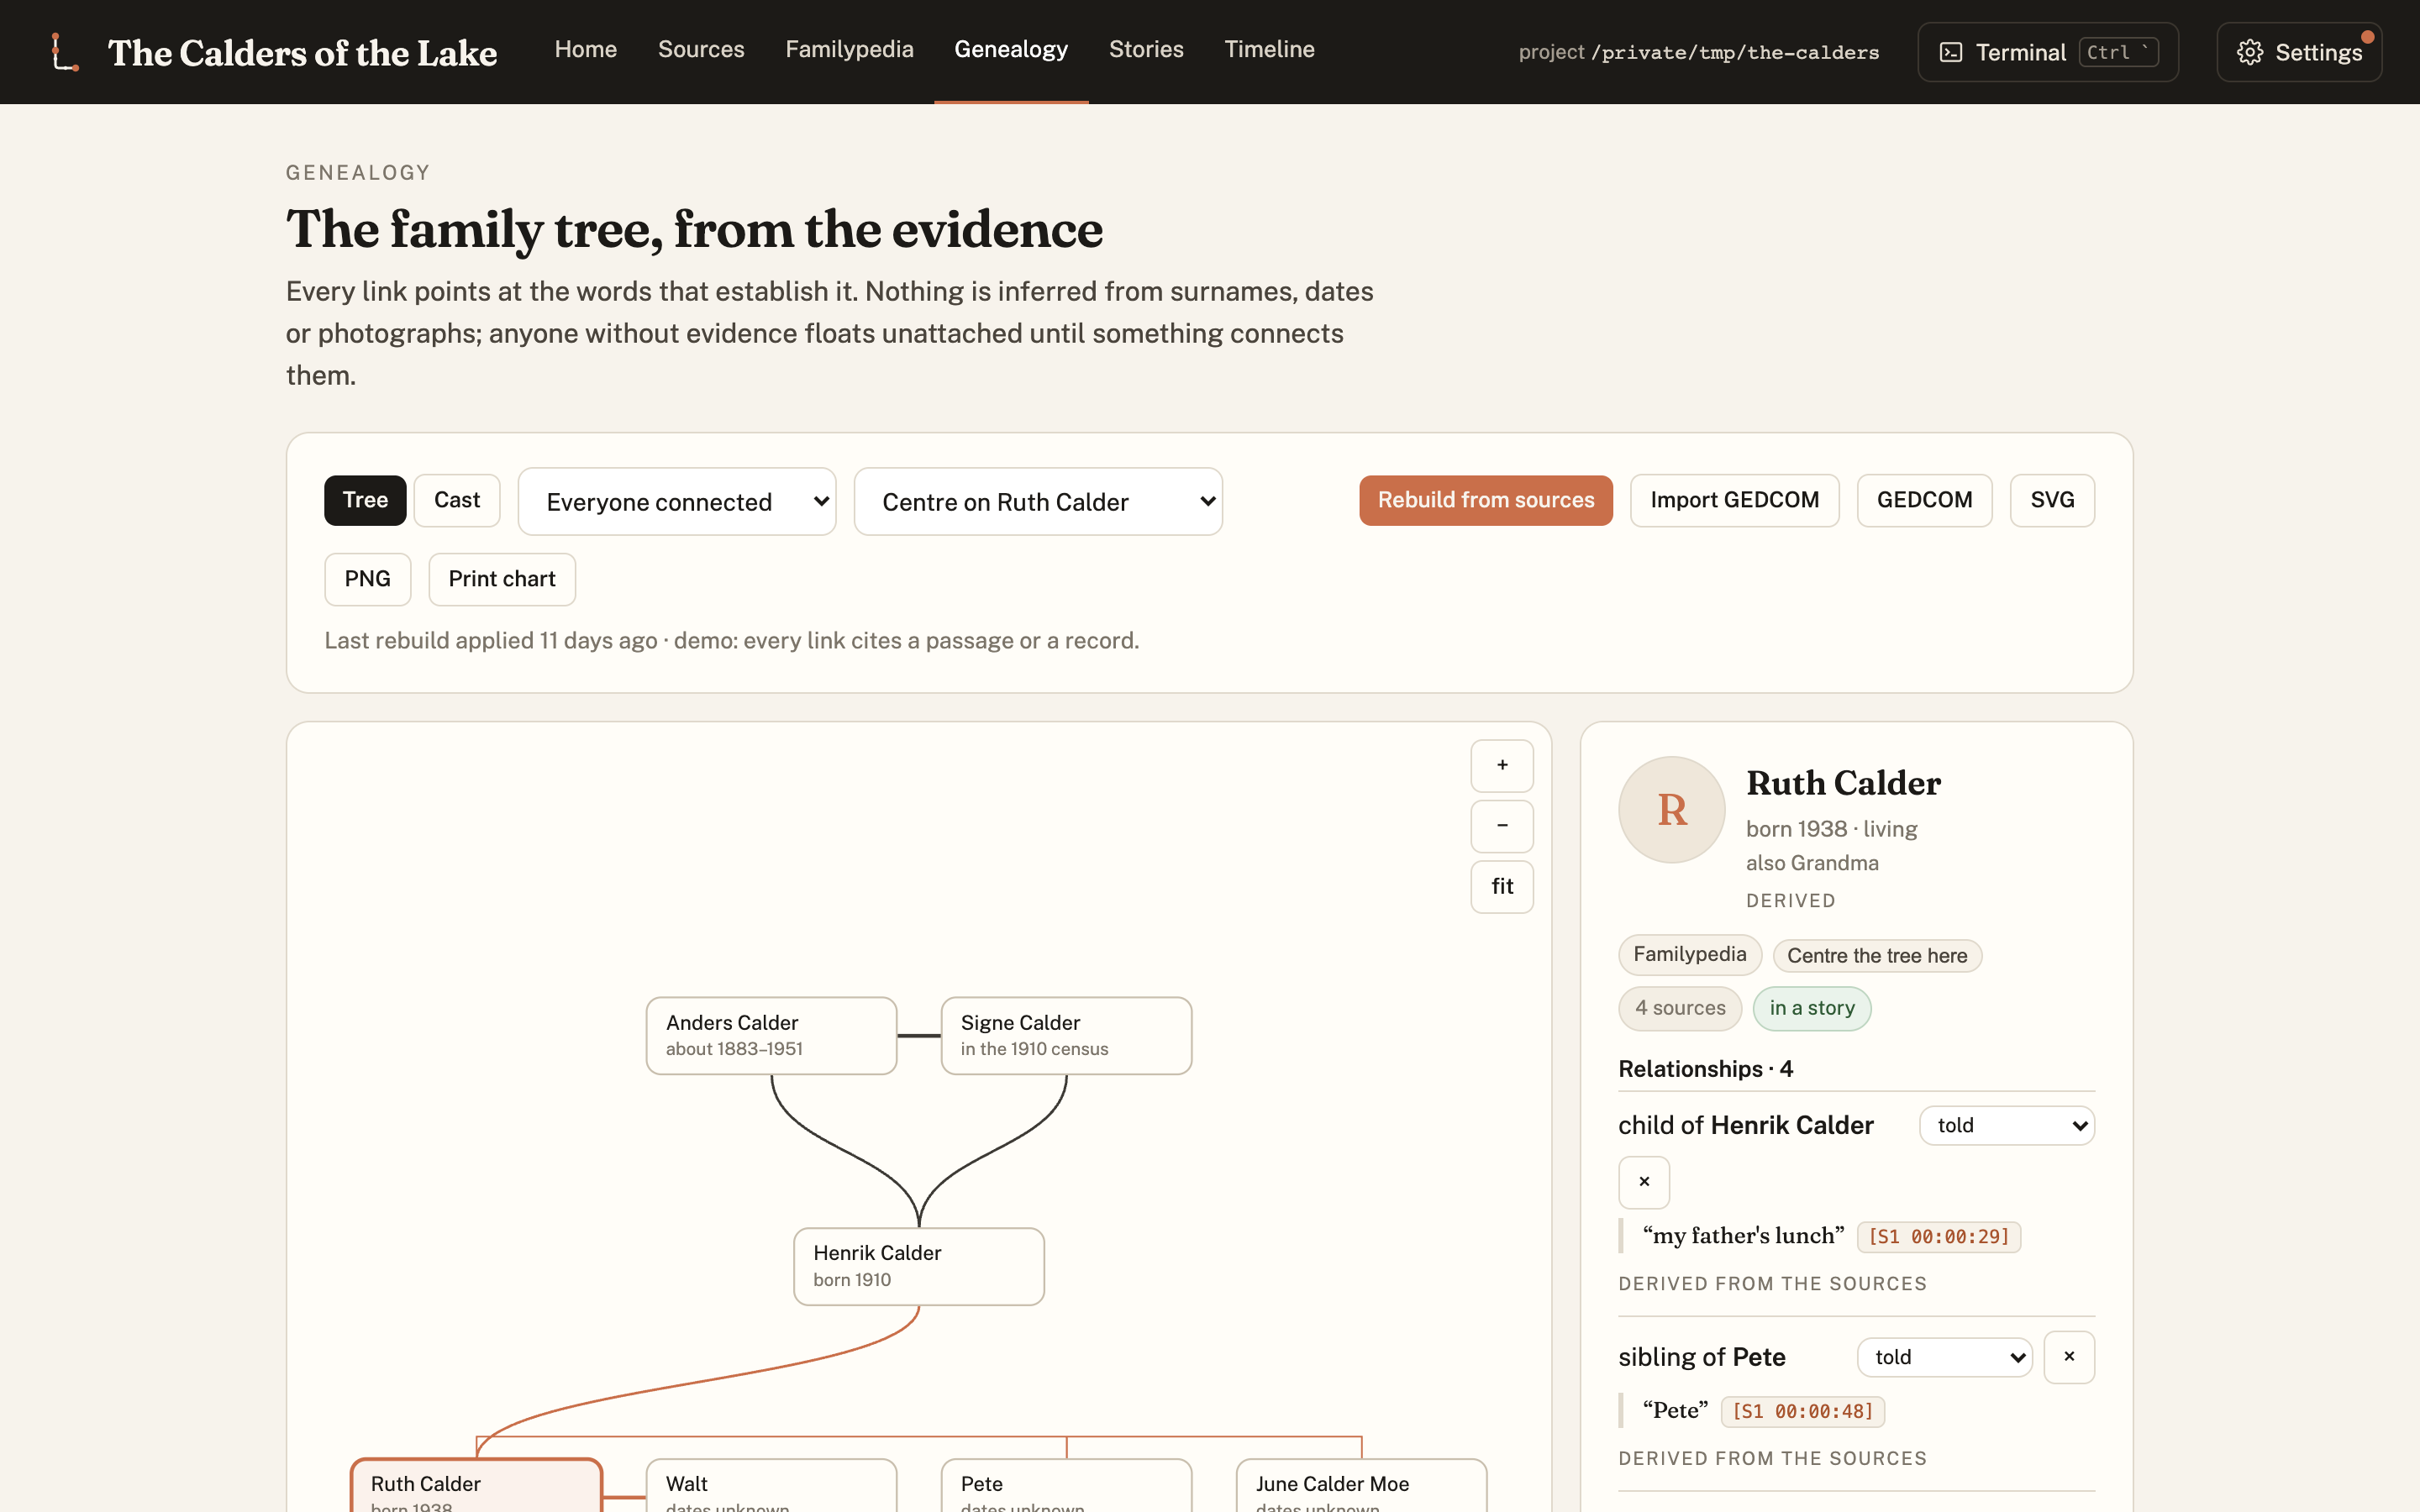Zoom in the tree with plus button
The image size is (2420, 1512).
[x=1502, y=765]
